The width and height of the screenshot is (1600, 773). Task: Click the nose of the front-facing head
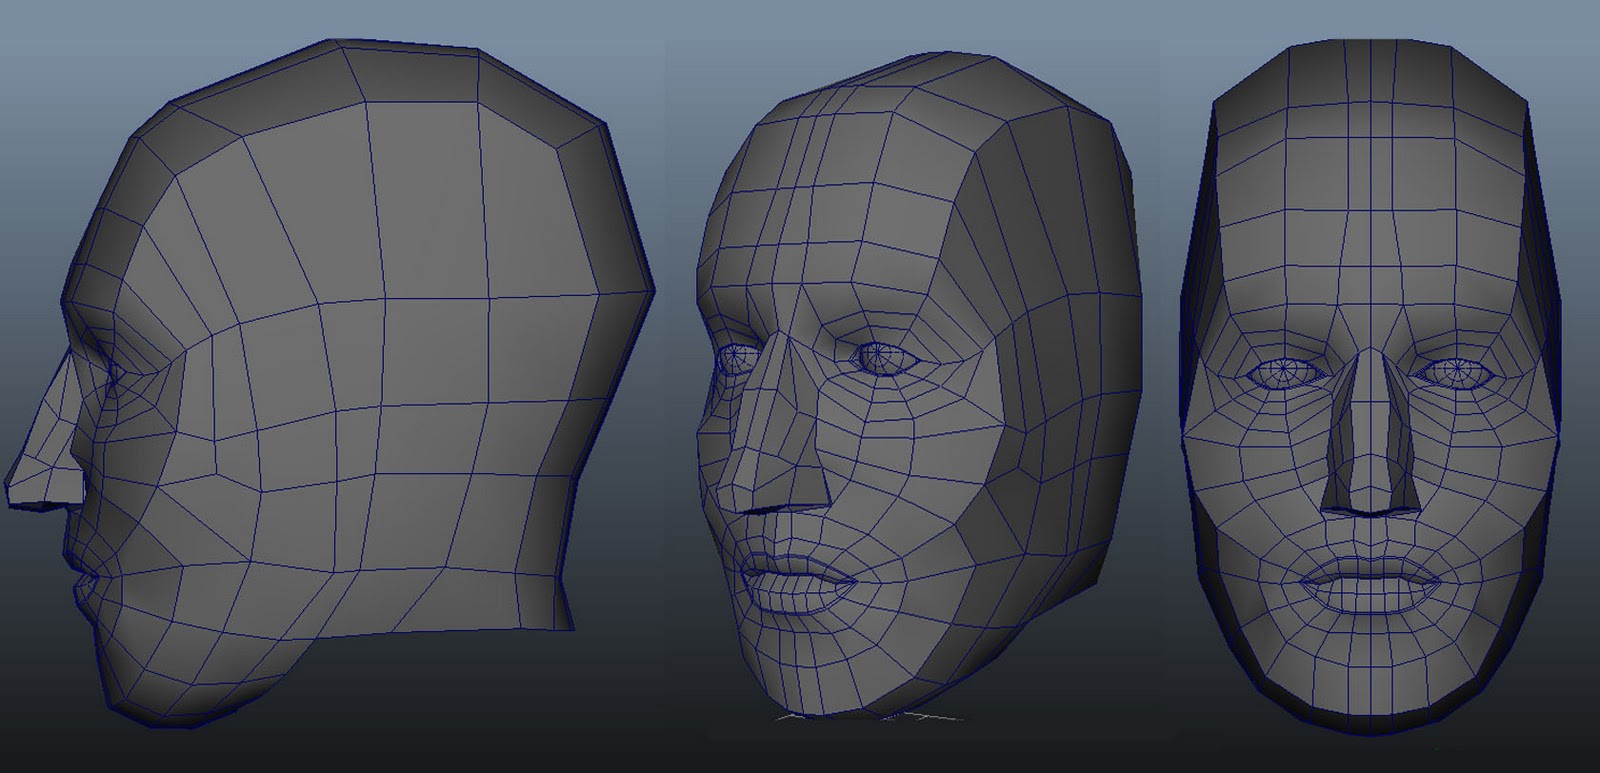[1370, 432]
